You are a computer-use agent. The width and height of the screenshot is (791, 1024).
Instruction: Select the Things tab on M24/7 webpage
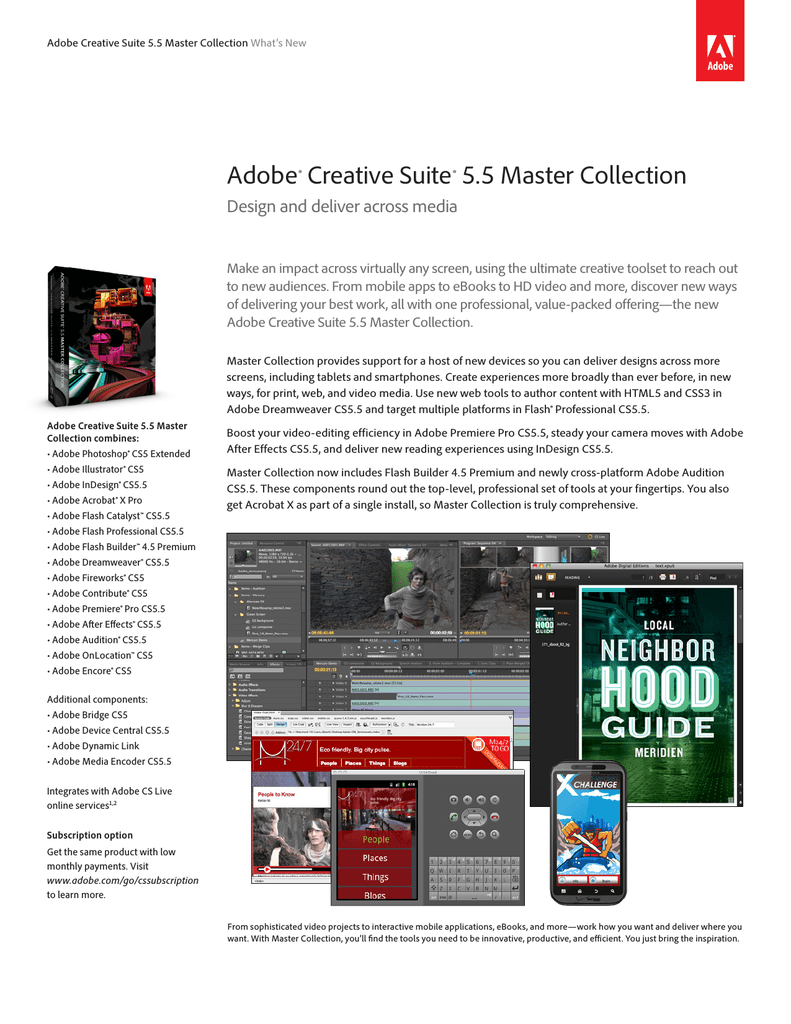click(377, 763)
